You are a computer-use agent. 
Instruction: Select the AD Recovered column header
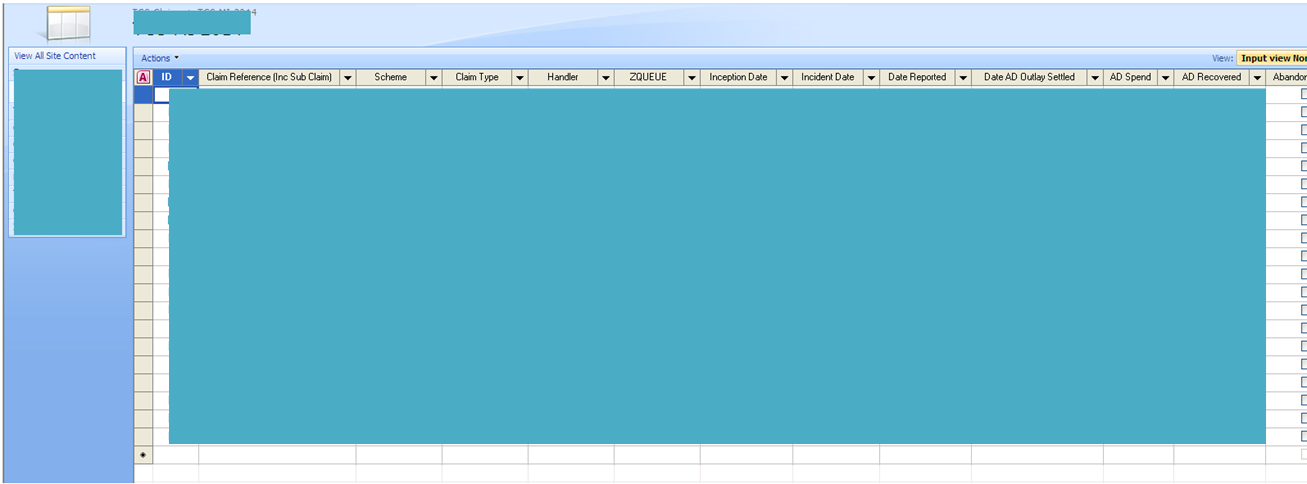tap(1212, 77)
